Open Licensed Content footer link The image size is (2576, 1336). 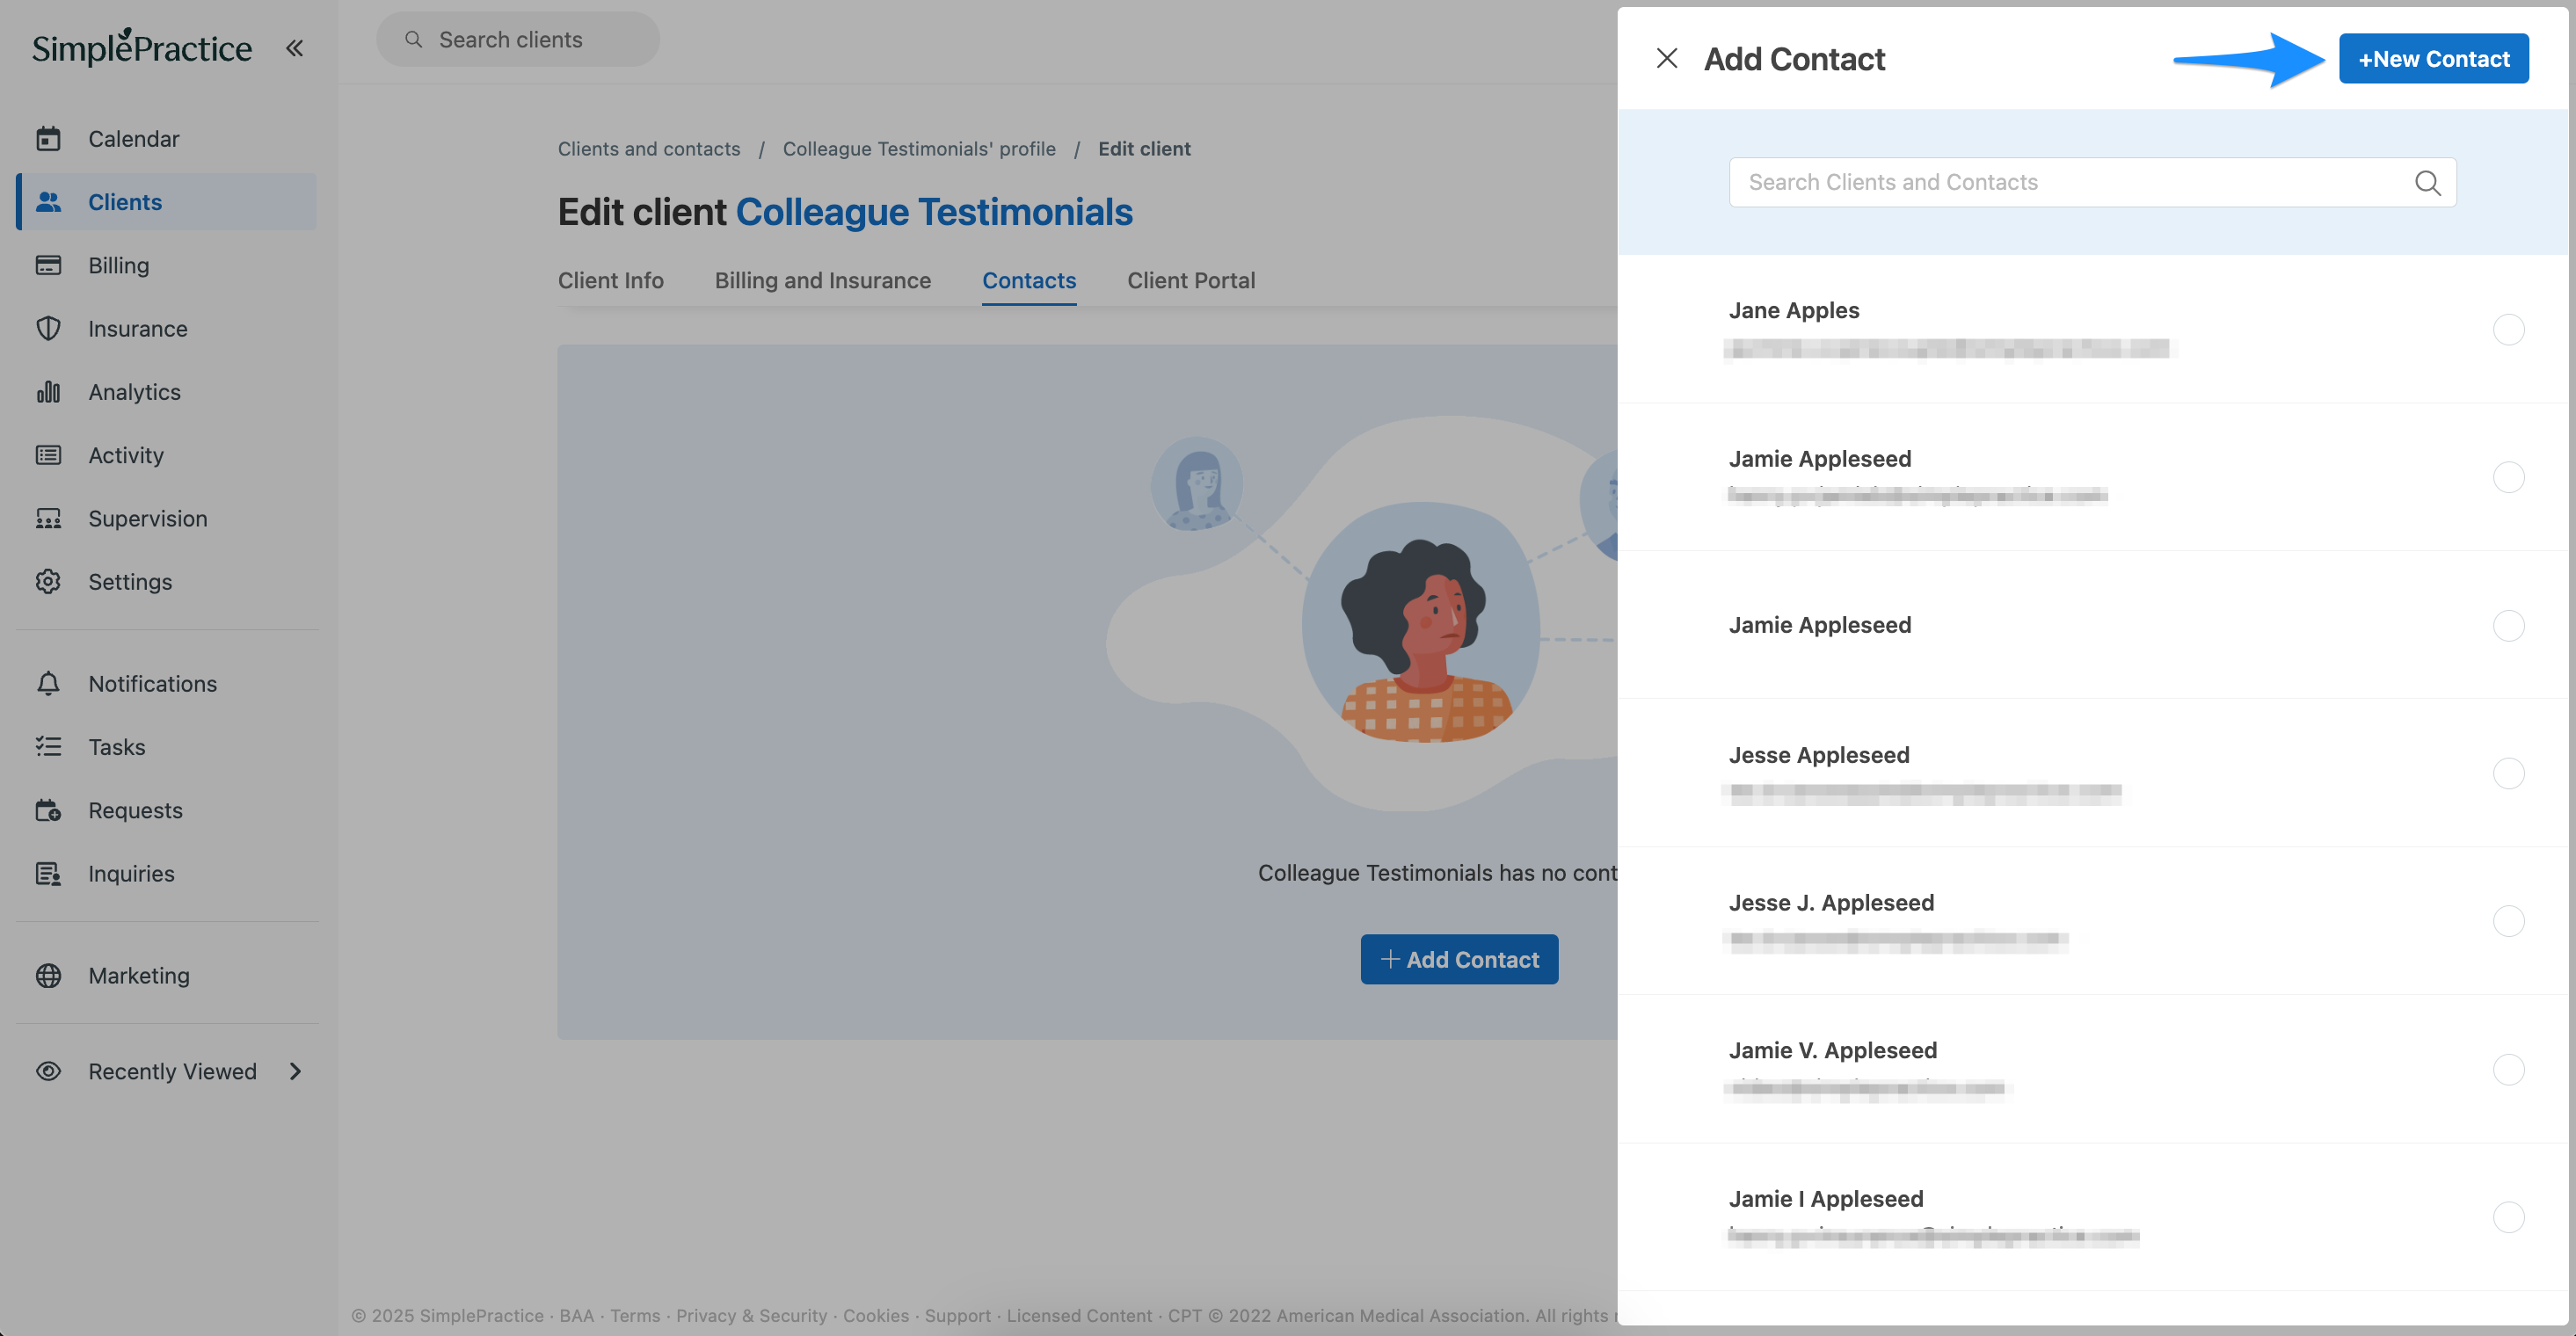(x=1078, y=1315)
